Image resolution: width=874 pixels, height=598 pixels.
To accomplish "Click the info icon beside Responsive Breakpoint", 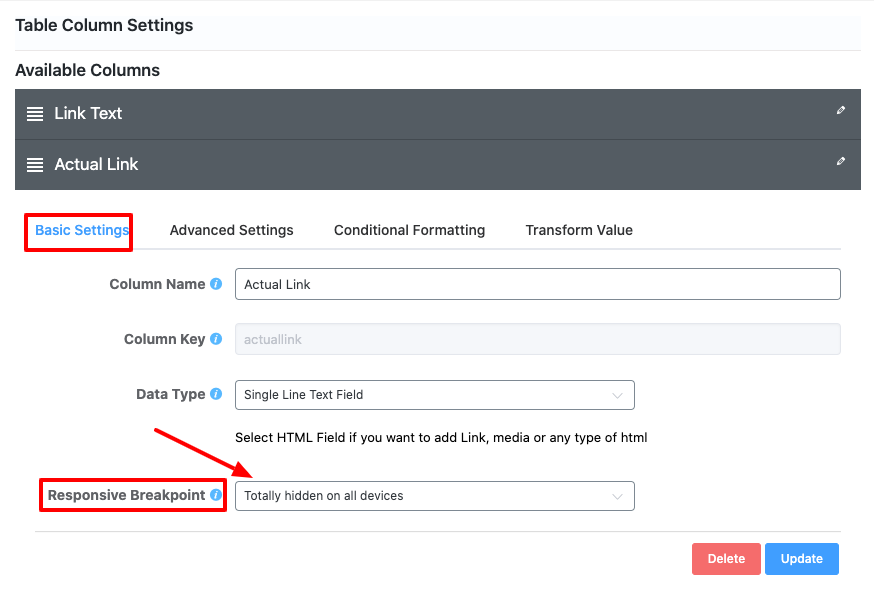I will tap(216, 496).
